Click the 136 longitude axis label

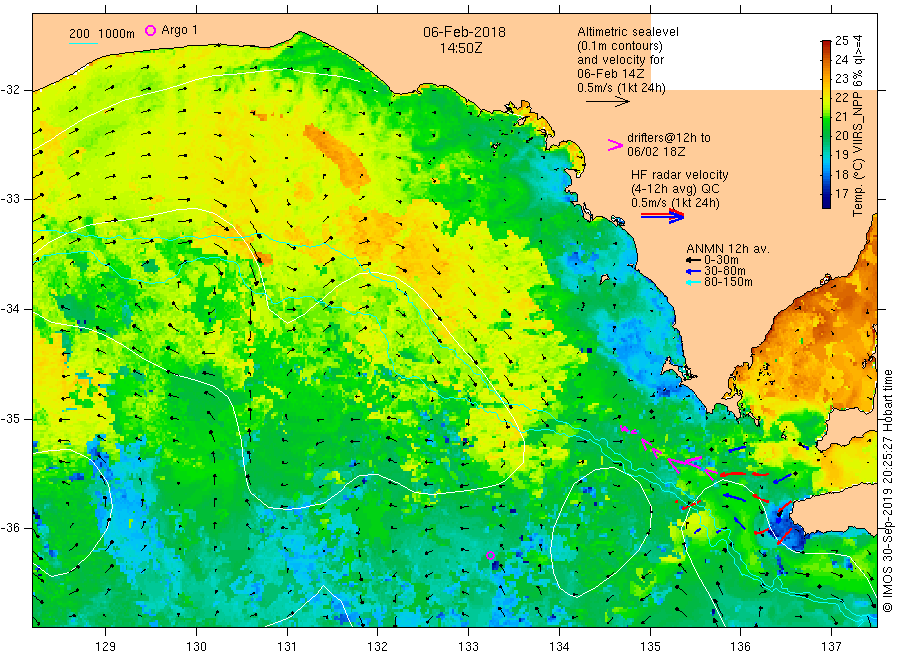740,647
